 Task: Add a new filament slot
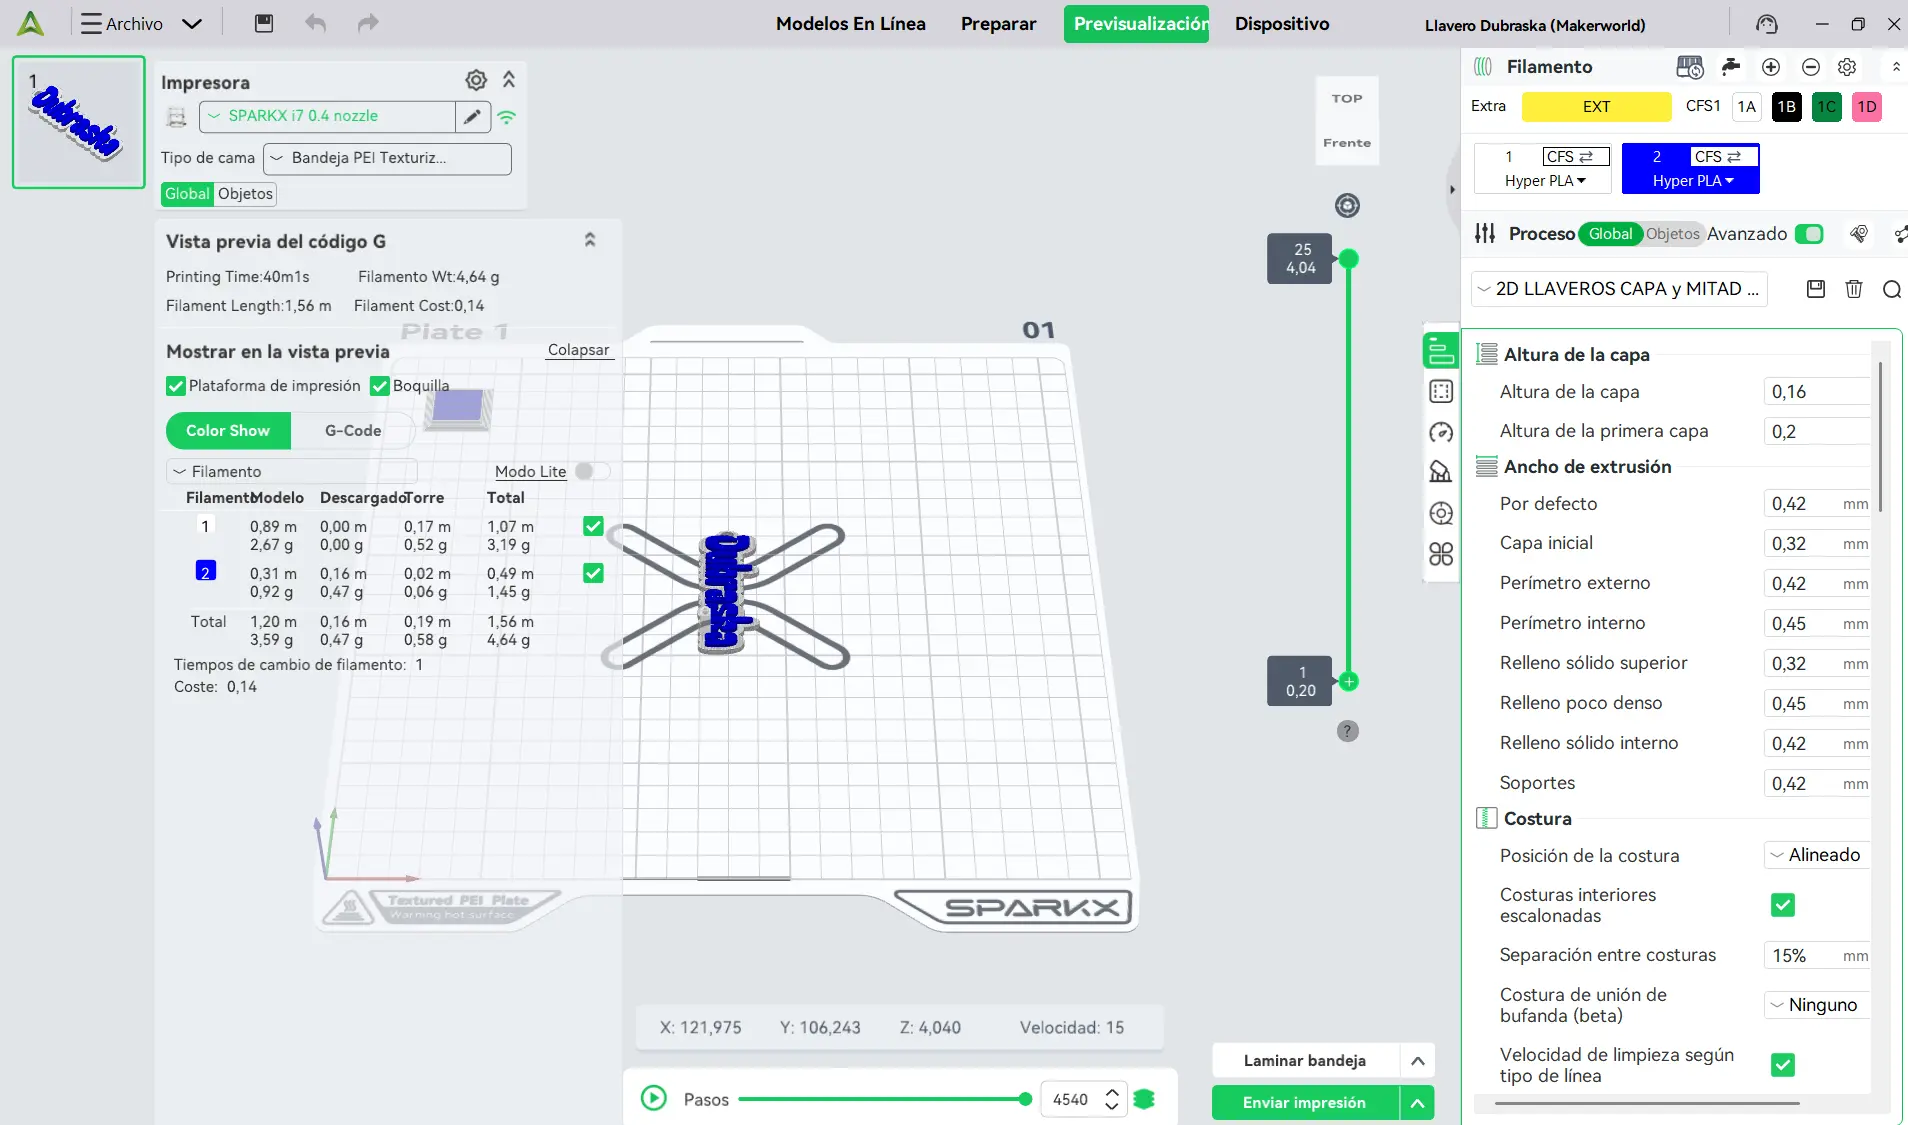[x=1771, y=67]
